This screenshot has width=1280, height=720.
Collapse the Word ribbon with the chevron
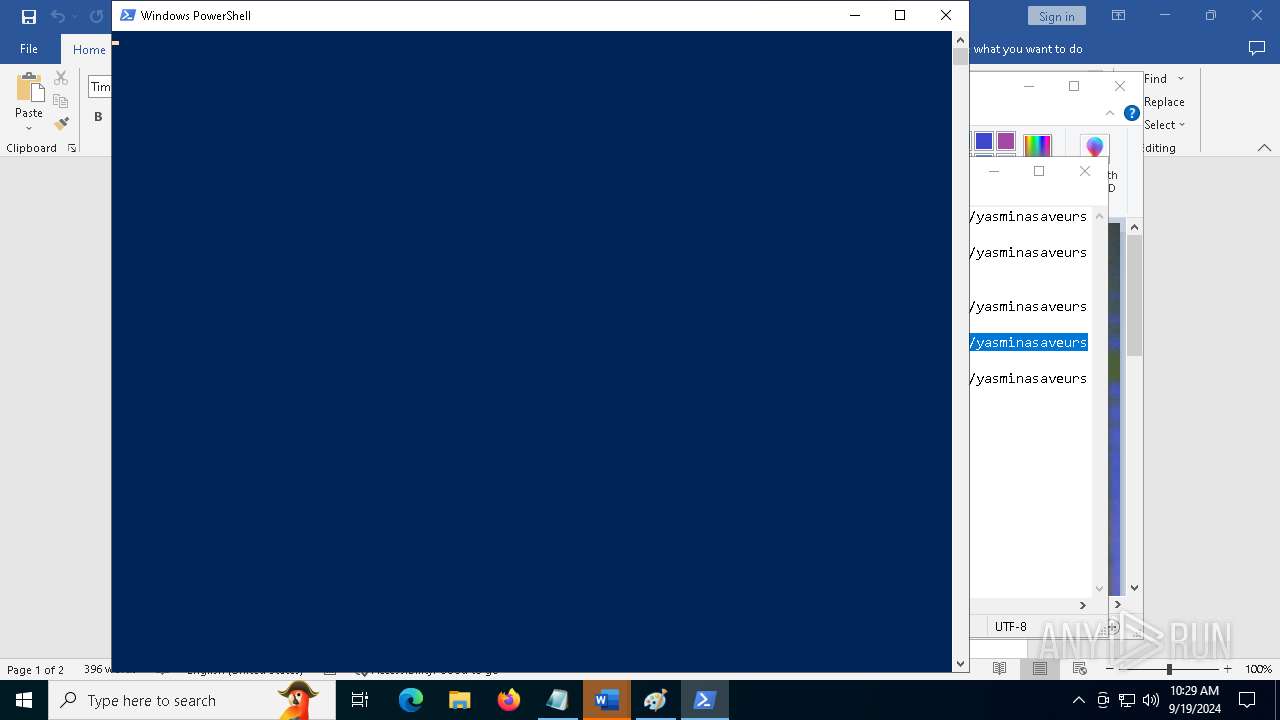click(1264, 148)
